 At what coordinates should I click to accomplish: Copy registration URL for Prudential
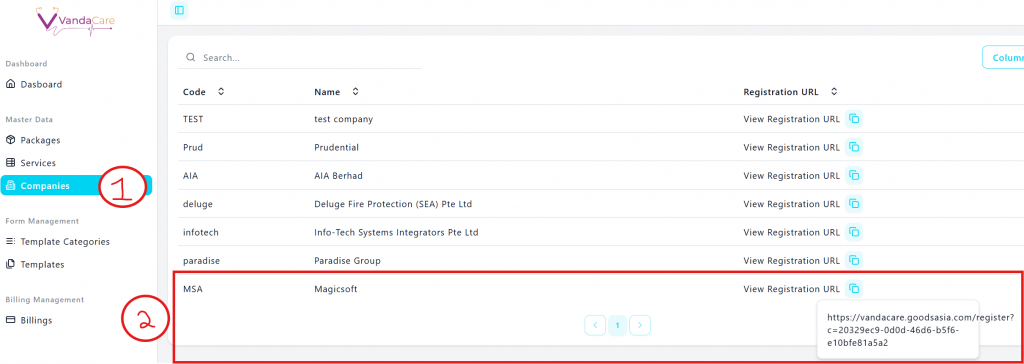point(854,147)
